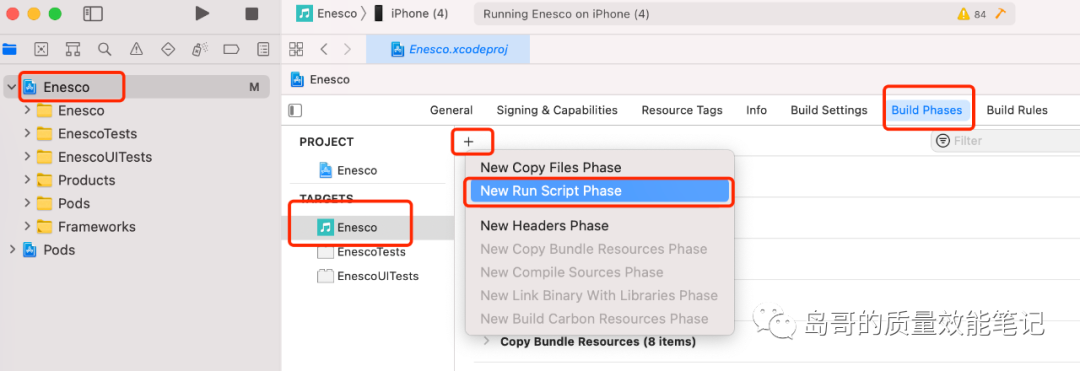This screenshot has width=1080, height=371.
Task: Go back with the left chevron
Action: pyautogui.click(x=324, y=49)
